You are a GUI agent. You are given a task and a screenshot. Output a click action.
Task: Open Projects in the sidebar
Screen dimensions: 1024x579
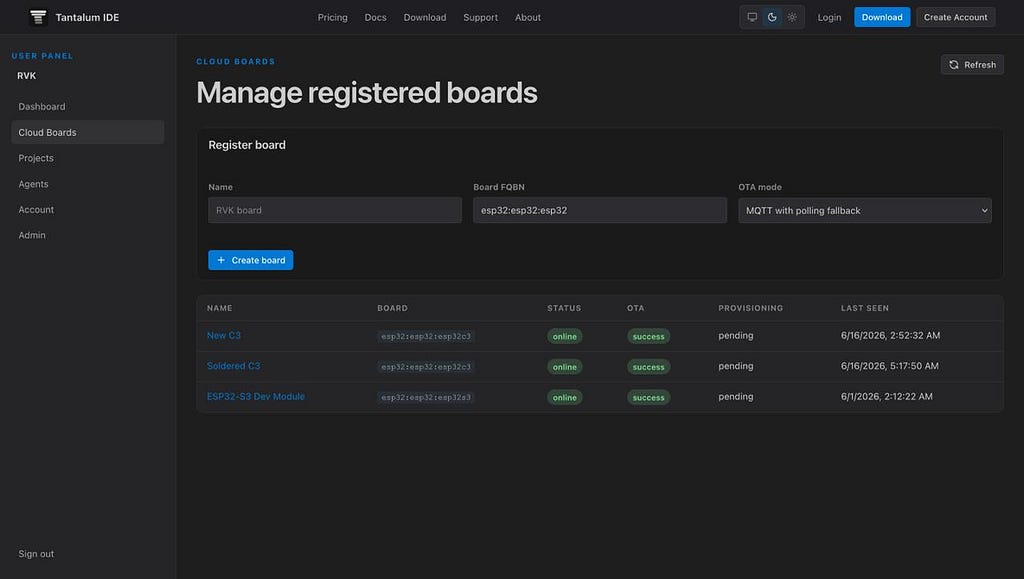(x=88, y=158)
